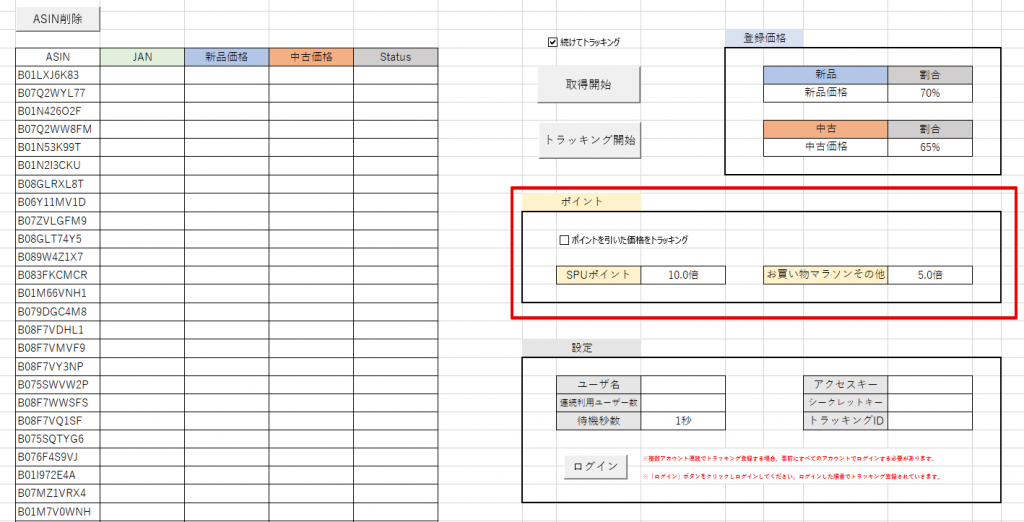
Task: Click the SPUポイント 10.0倍 value cell
Action: pyautogui.click(x=684, y=274)
